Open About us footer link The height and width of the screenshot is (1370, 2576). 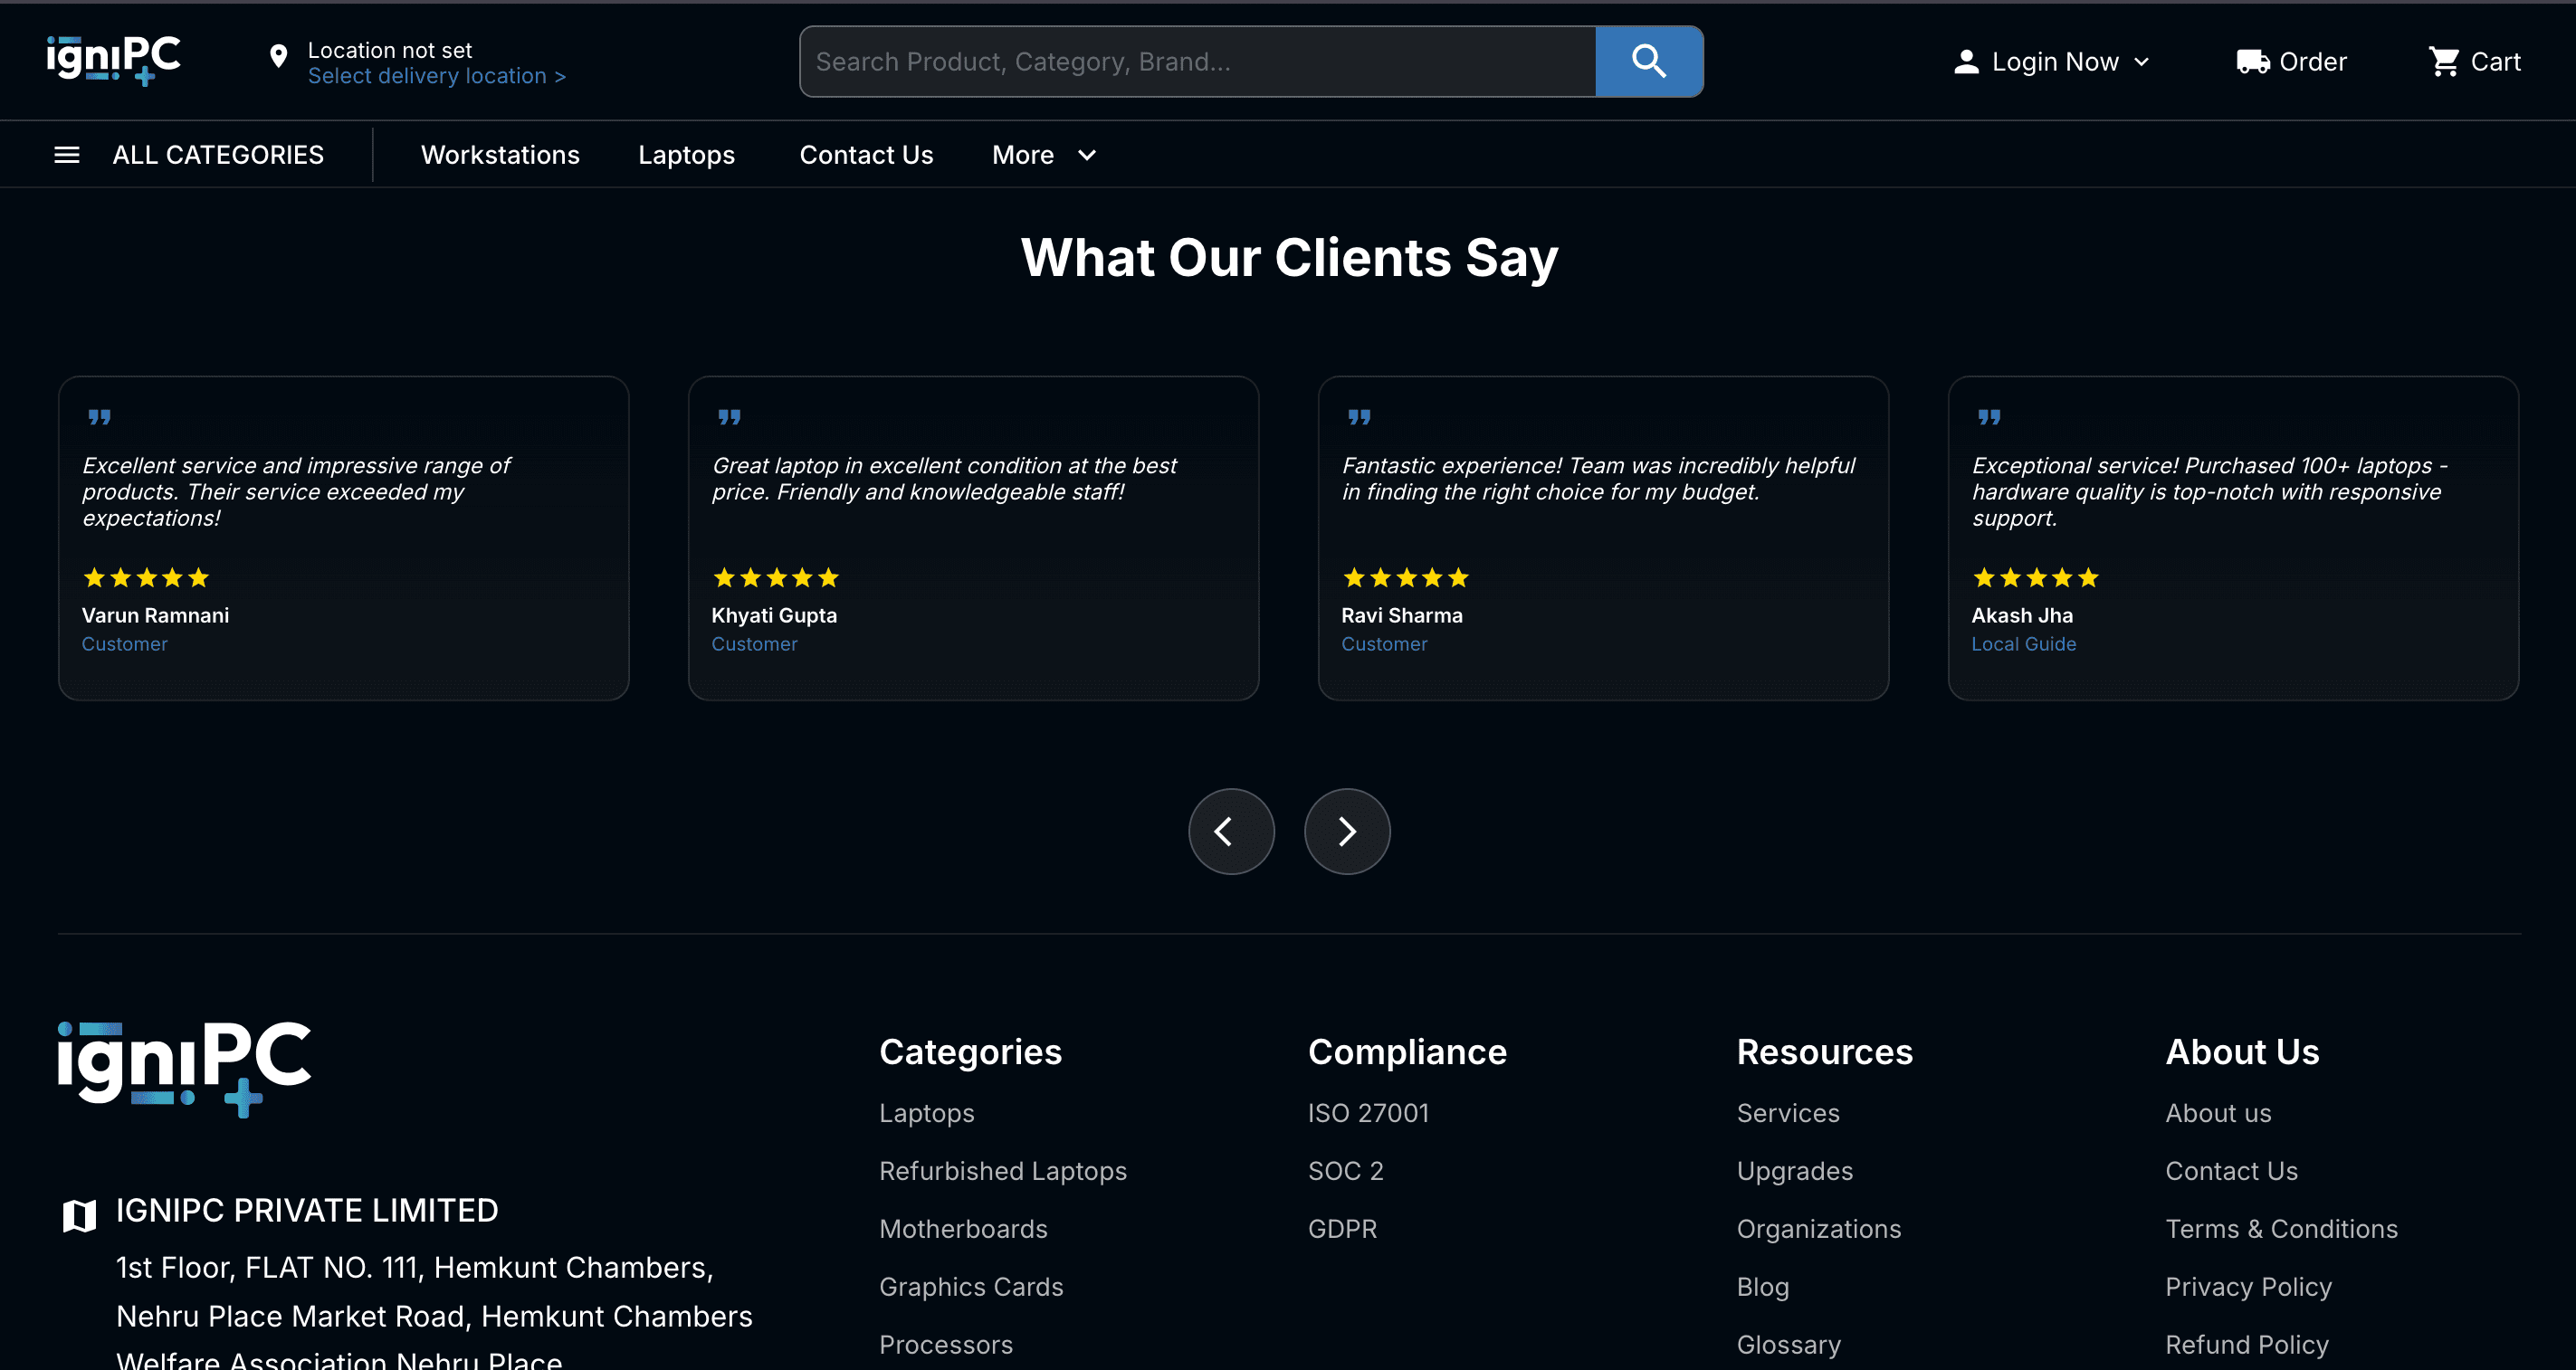click(2217, 1113)
